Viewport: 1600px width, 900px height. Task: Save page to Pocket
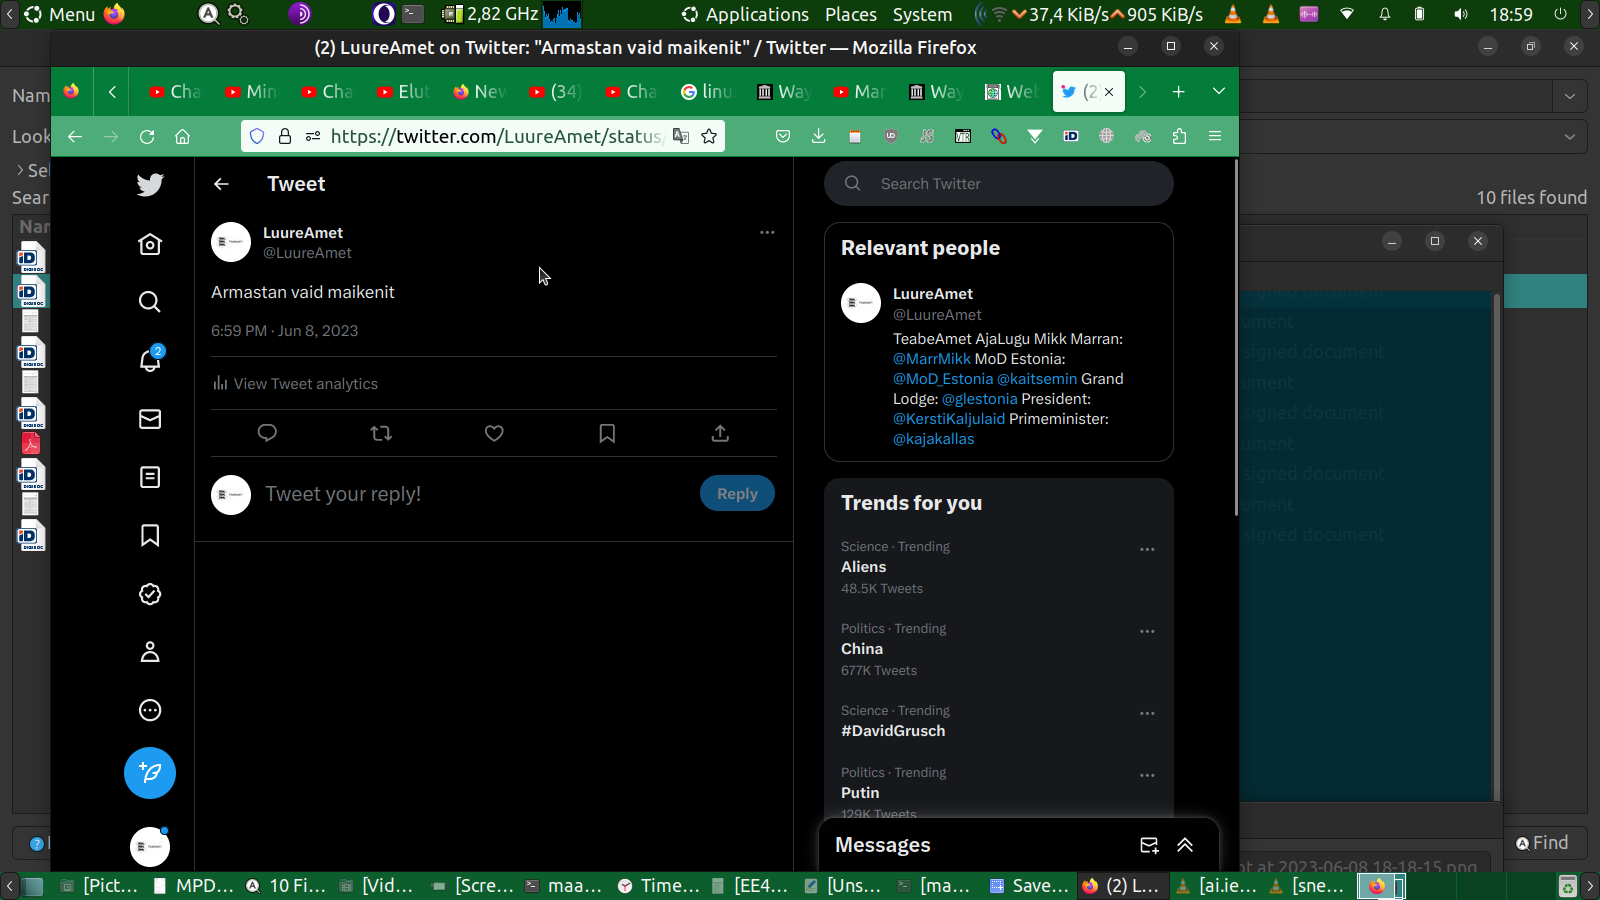click(783, 137)
